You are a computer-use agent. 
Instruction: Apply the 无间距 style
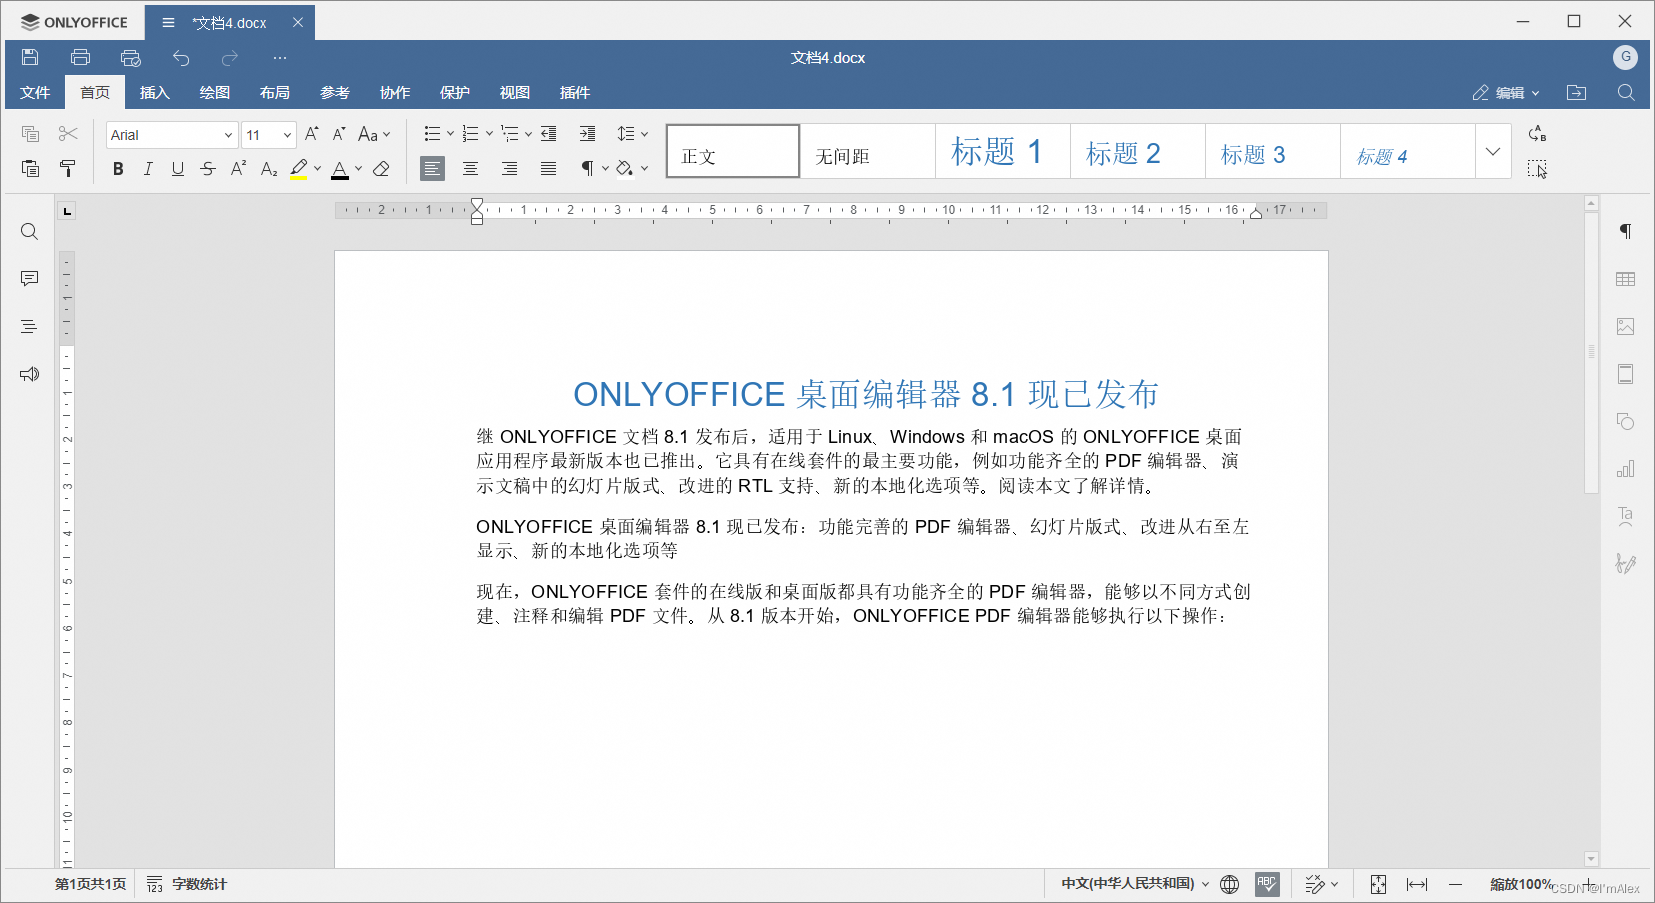pyautogui.click(x=868, y=152)
